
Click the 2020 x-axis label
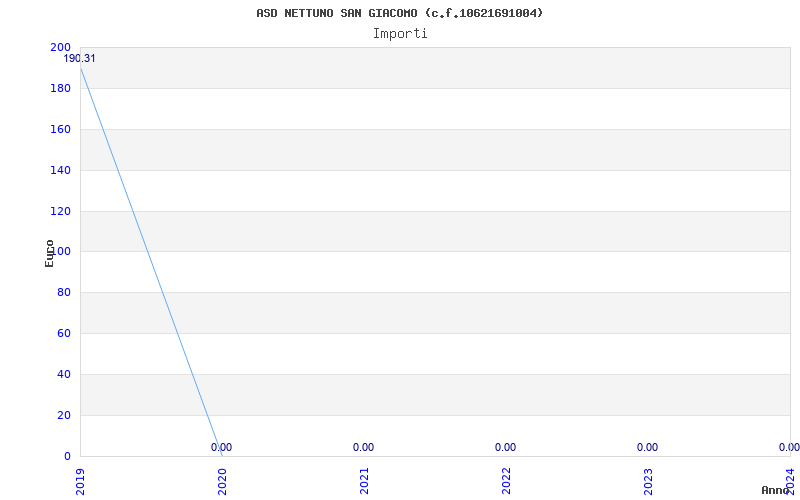222,482
